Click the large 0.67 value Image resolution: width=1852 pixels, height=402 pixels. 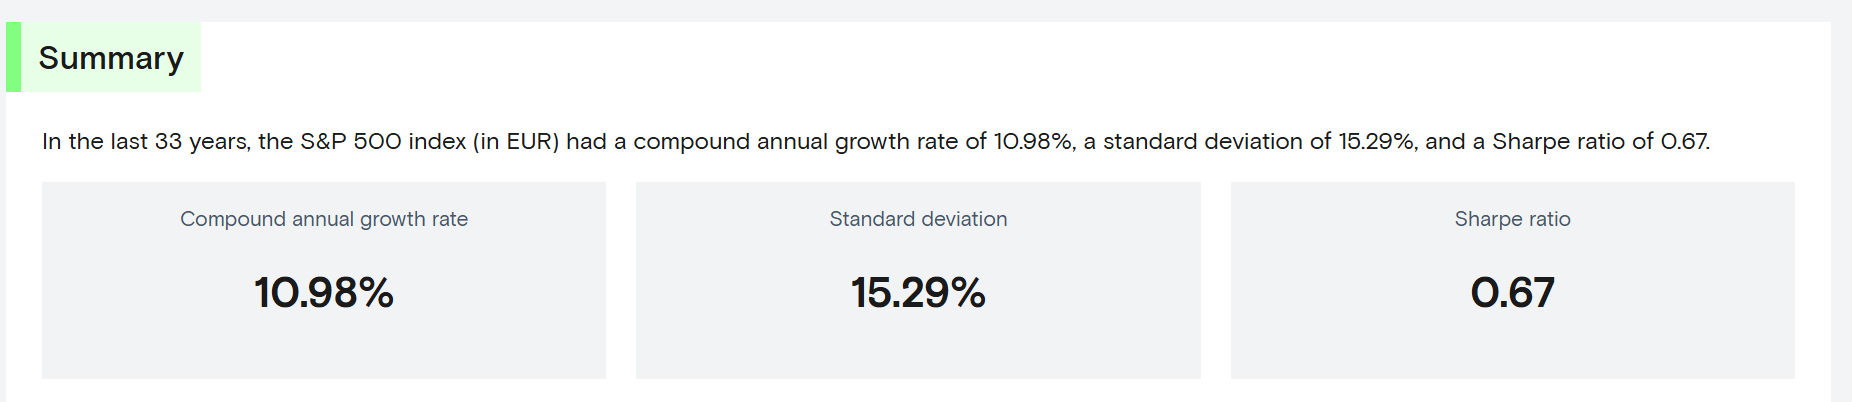[1512, 293]
